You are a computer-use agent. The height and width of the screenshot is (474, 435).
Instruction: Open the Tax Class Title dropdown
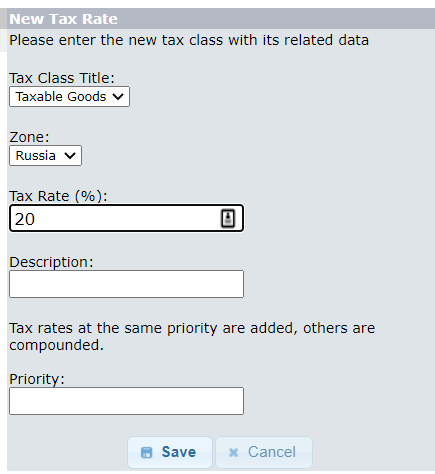[x=69, y=97]
